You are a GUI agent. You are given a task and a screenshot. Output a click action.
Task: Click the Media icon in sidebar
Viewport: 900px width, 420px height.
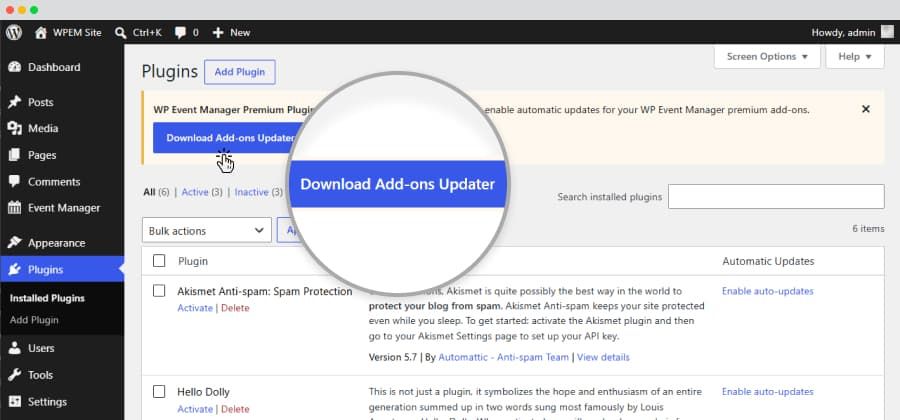pos(14,129)
